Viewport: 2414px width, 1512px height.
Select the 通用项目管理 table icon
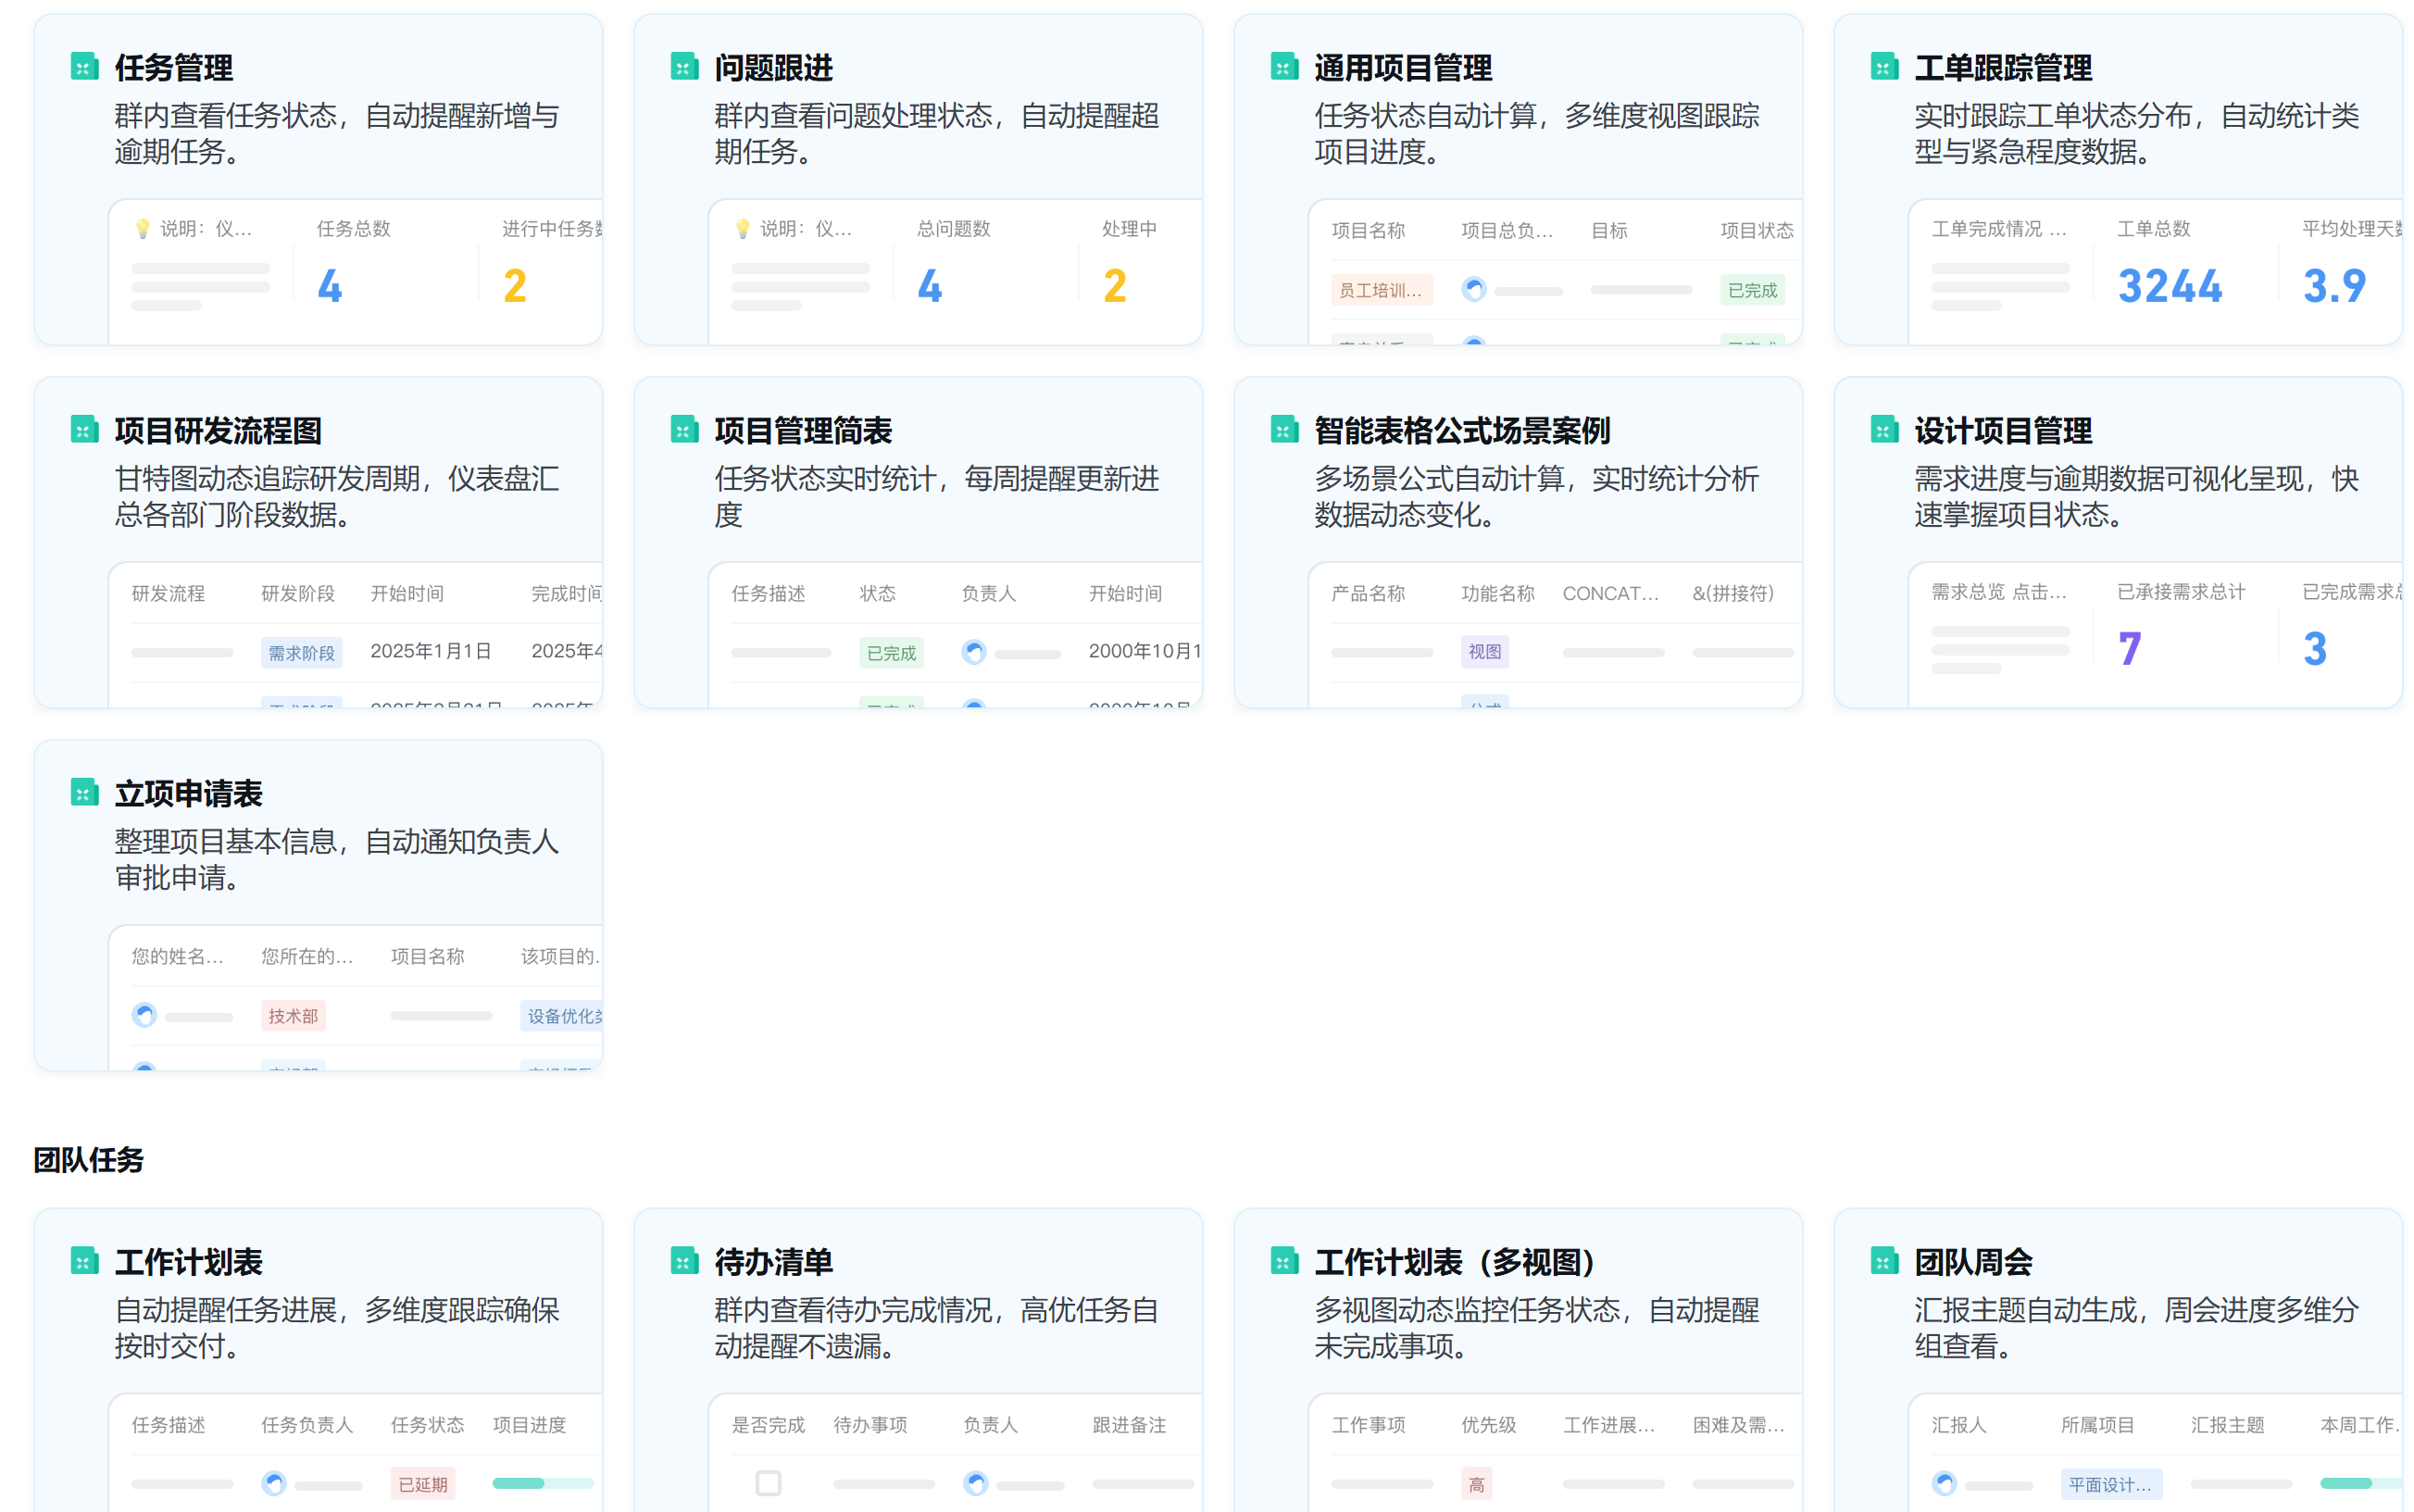pos(1284,67)
